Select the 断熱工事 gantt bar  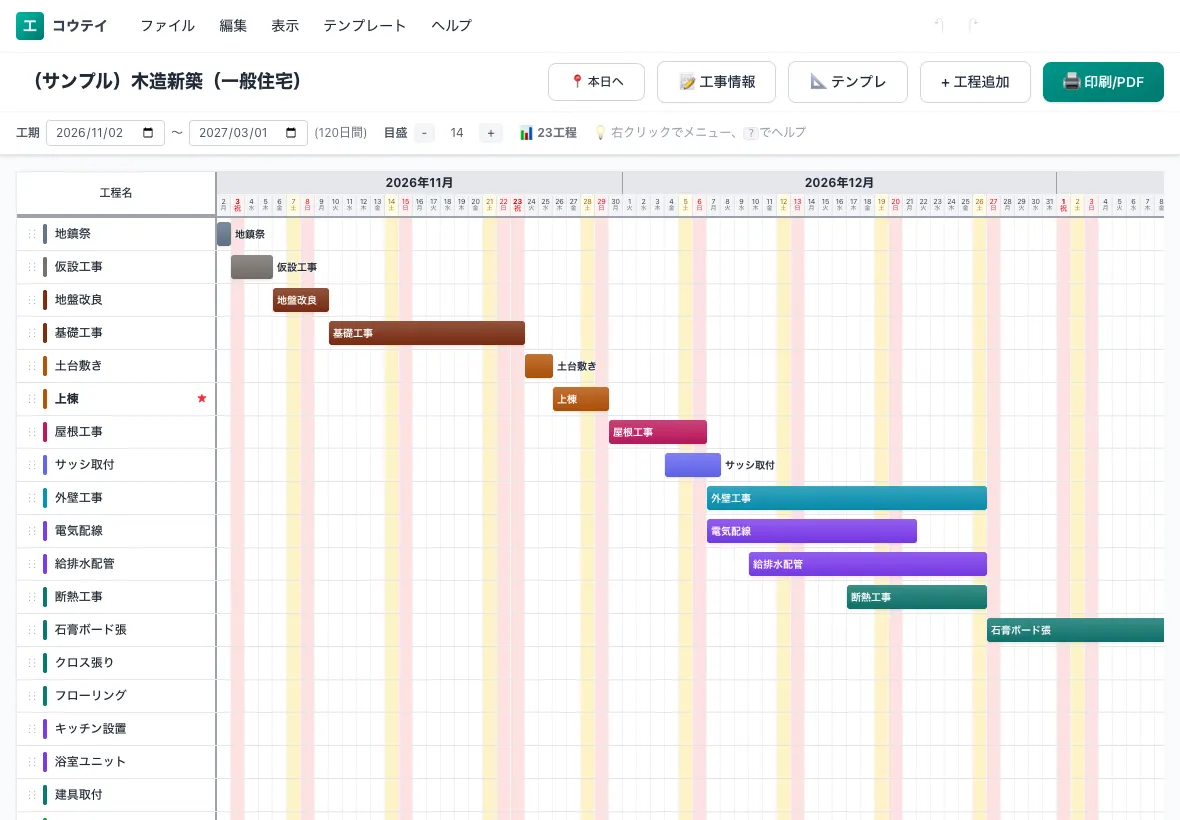pyautogui.click(x=917, y=598)
